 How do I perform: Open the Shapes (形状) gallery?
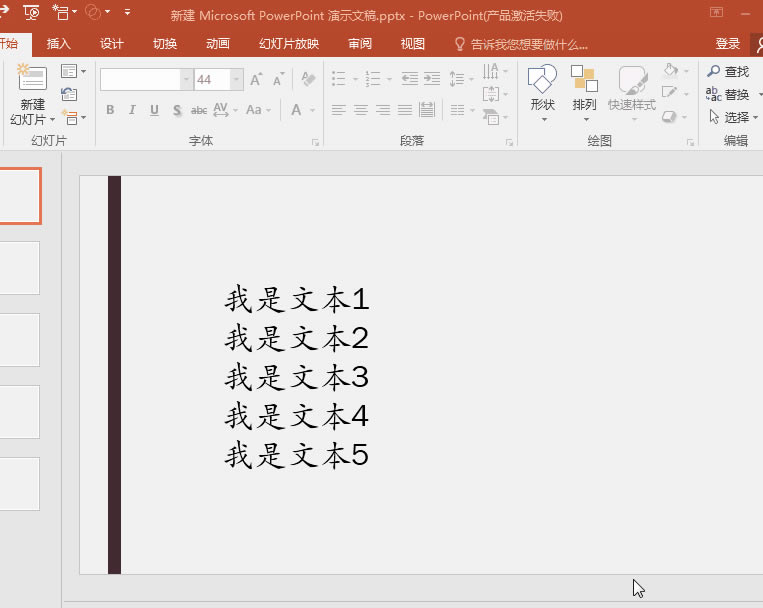click(x=542, y=90)
